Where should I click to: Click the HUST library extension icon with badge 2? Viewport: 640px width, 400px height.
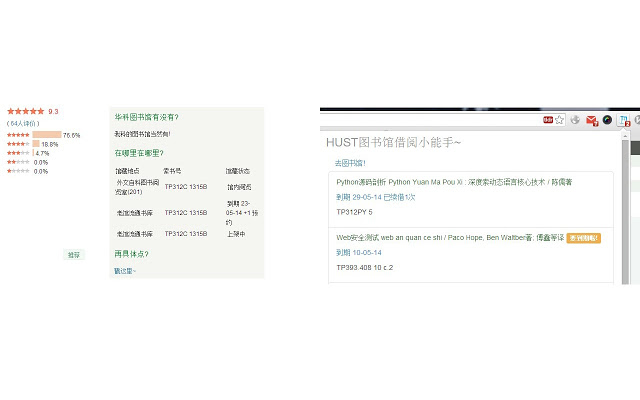pyautogui.click(x=624, y=120)
